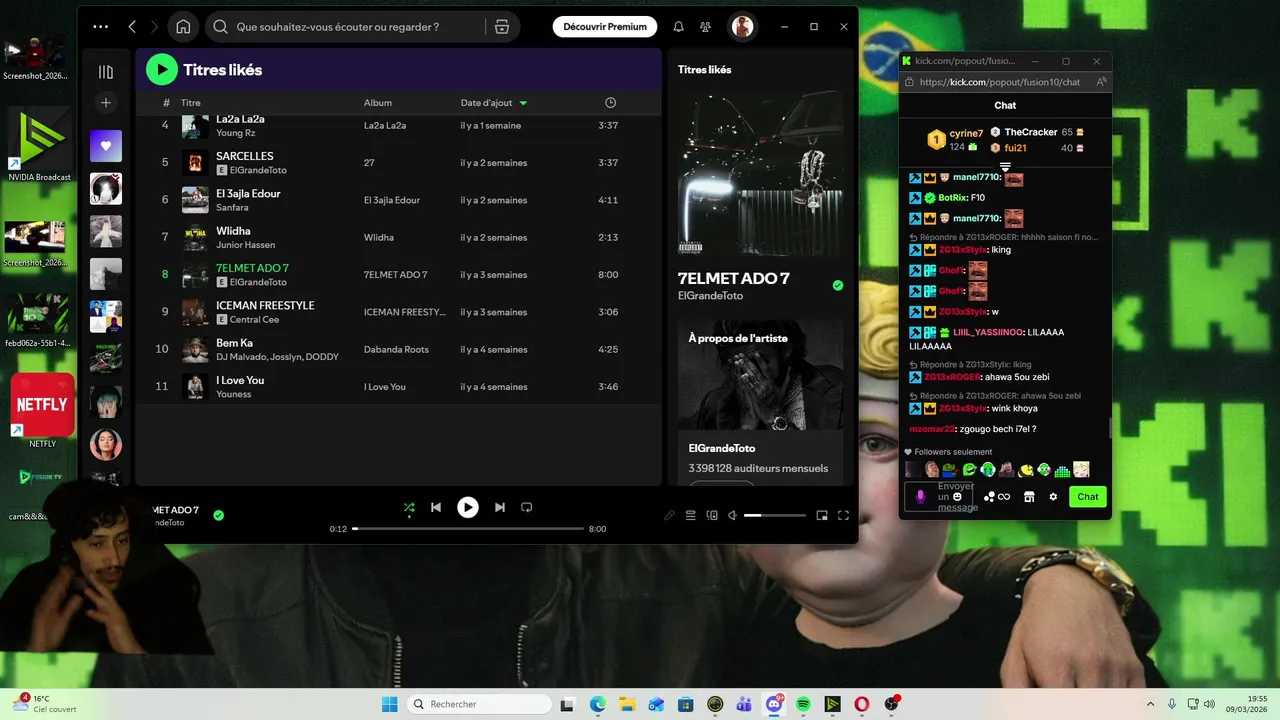Select track El 3ajla Edour
This screenshot has height=720, width=1280.
[x=398, y=200]
